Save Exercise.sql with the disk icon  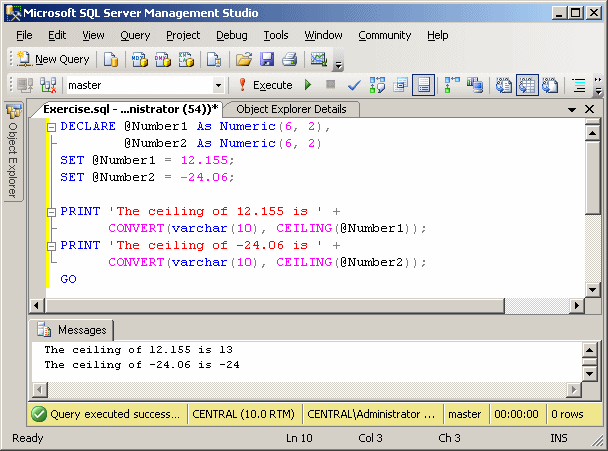pyautogui.click(x=267, y=59)
